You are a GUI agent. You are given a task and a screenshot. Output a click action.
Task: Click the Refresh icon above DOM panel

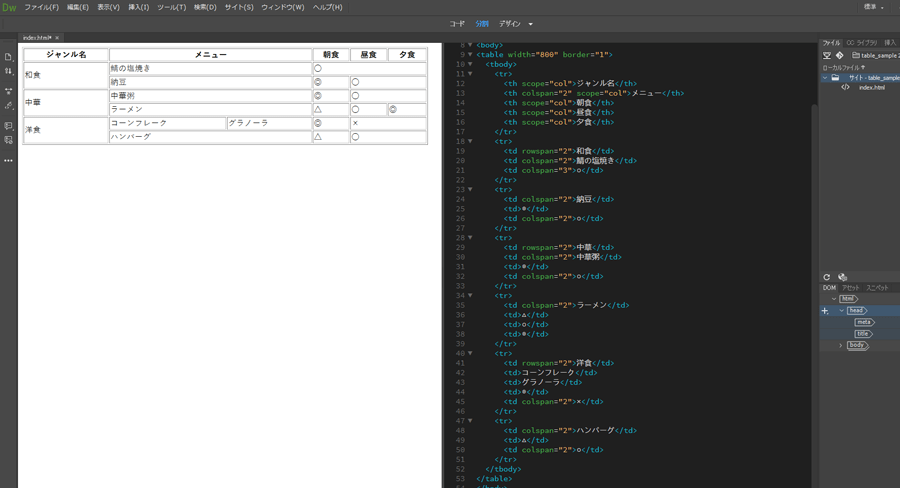click(827, 277)
